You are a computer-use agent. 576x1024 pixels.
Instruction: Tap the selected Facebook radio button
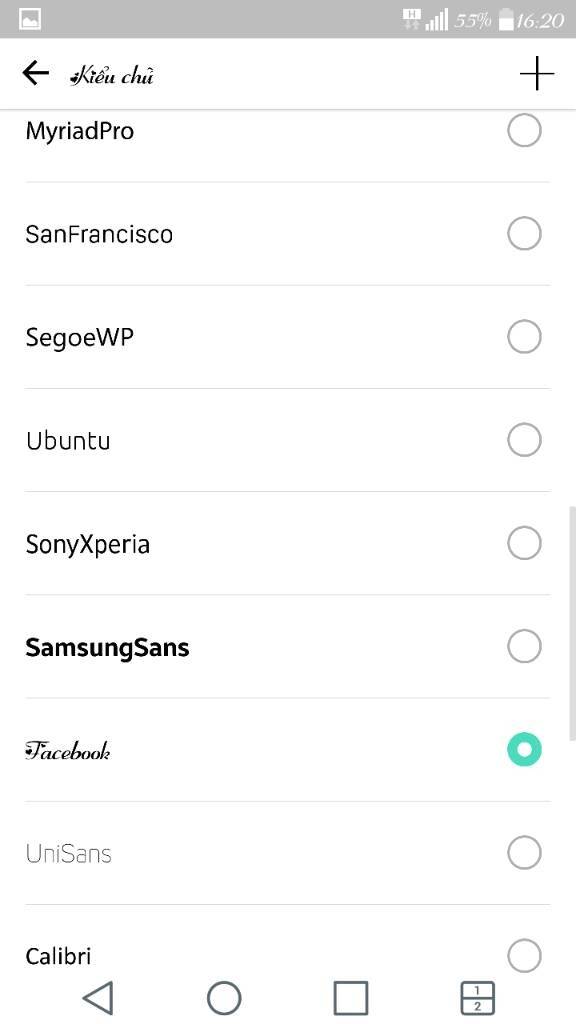[524, 750]
